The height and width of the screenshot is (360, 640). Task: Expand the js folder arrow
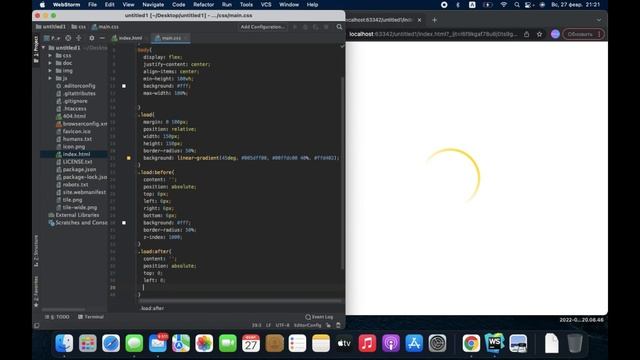[50, 78]
